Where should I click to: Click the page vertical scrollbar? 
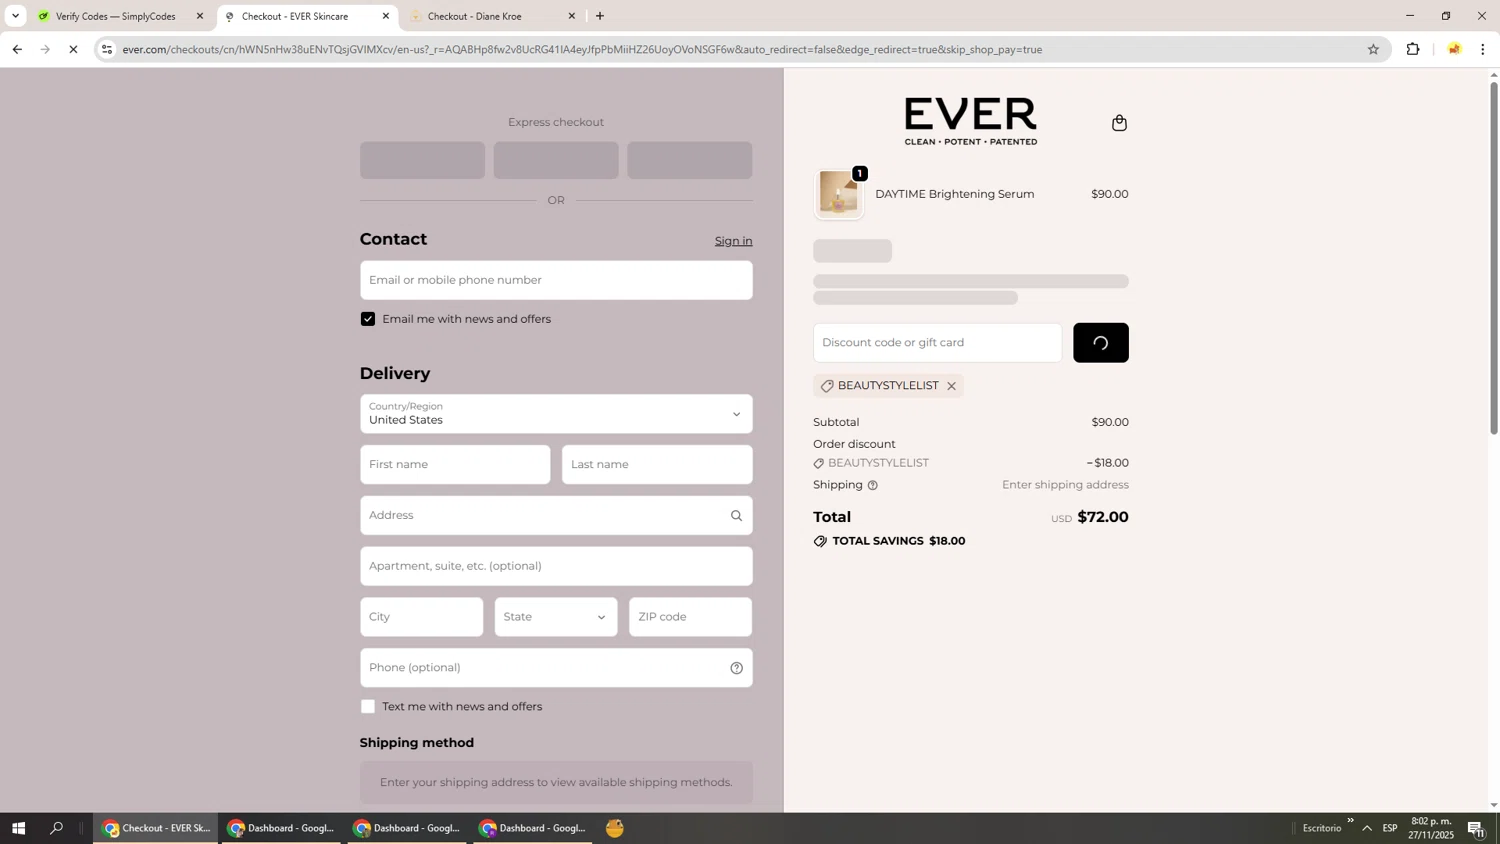pyautogui.click(x=1494, y=258)
